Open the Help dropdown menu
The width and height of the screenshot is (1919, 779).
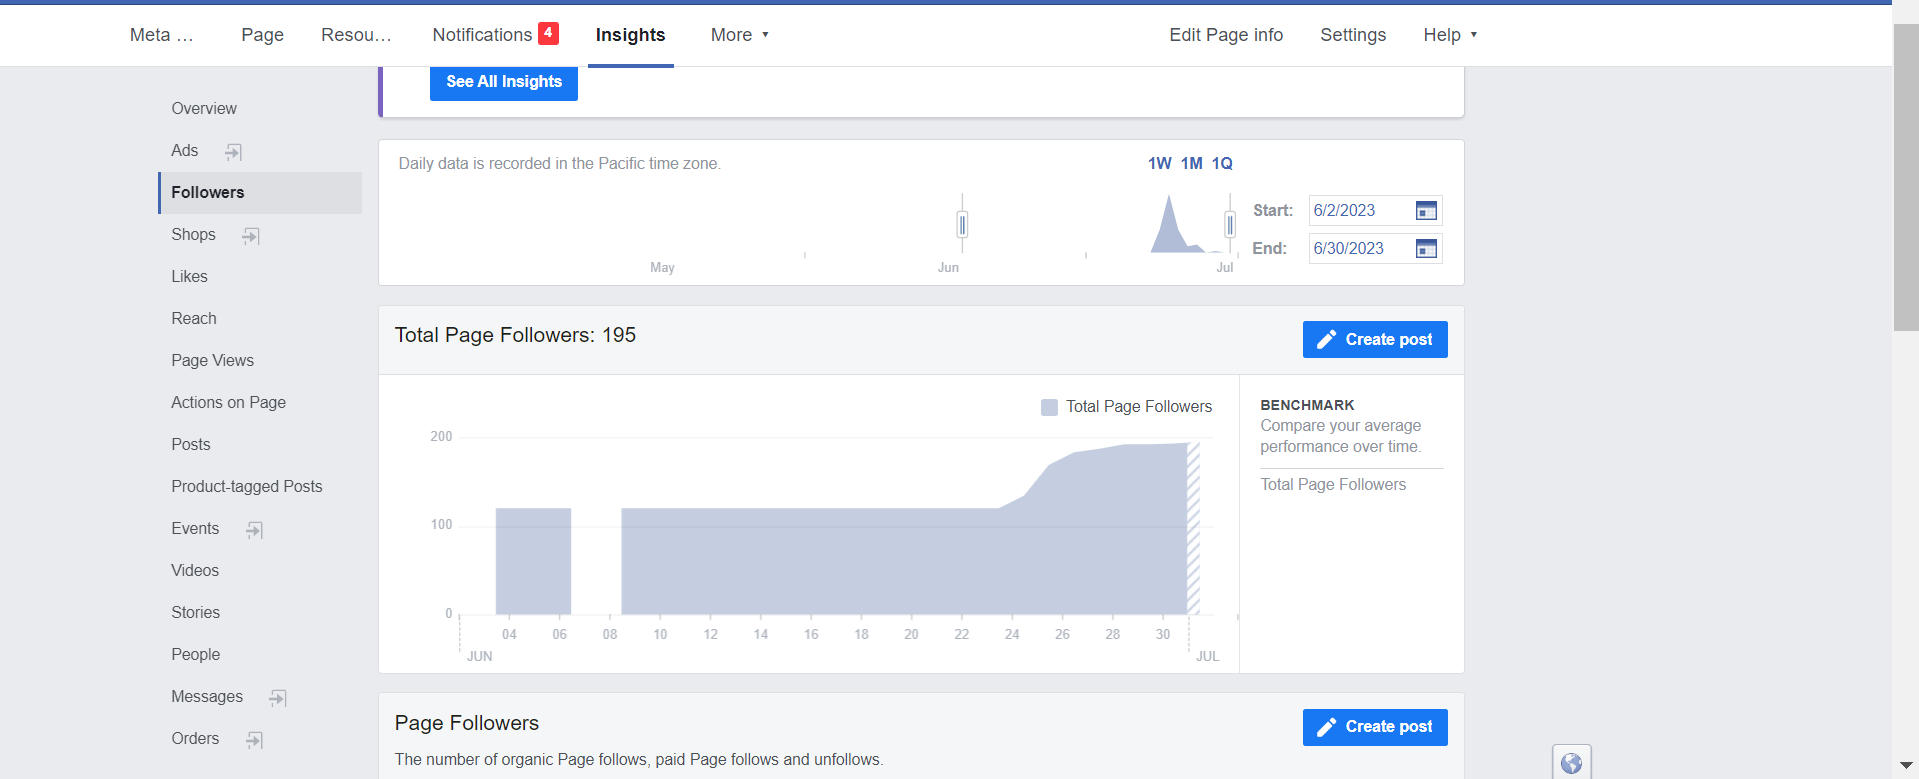coord(1449,35)
